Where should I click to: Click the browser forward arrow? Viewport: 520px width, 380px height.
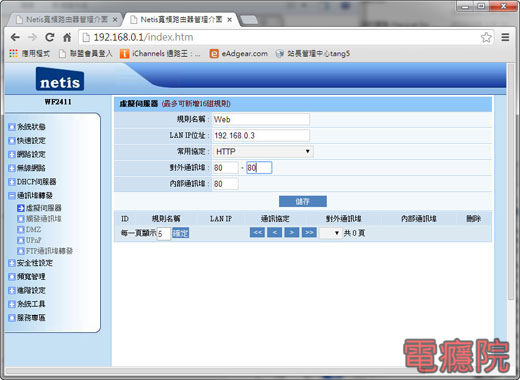(x=33, y=37)
